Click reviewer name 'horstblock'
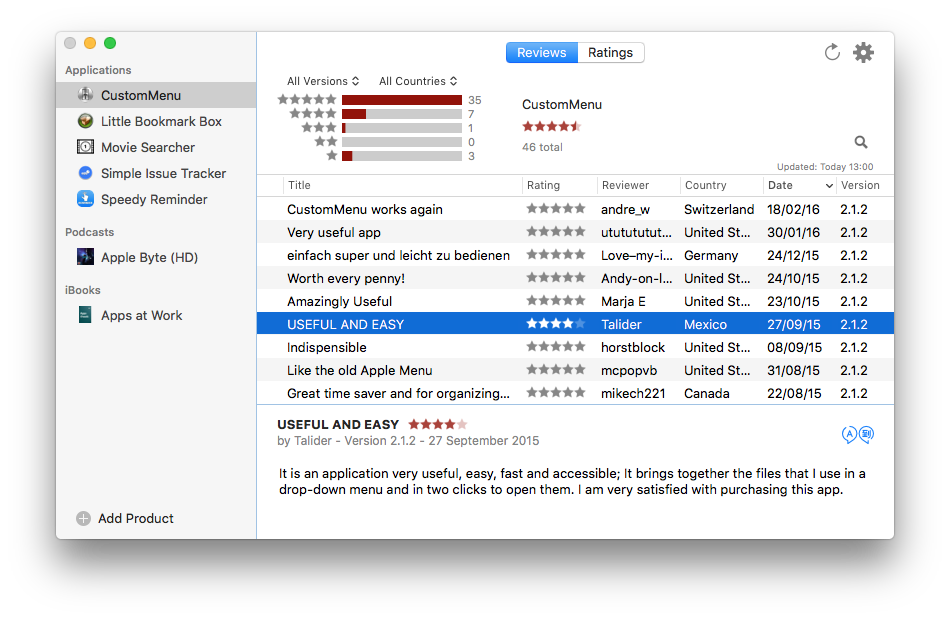The height and width of the screenshot is (619, 950). (x=633, y=348)
